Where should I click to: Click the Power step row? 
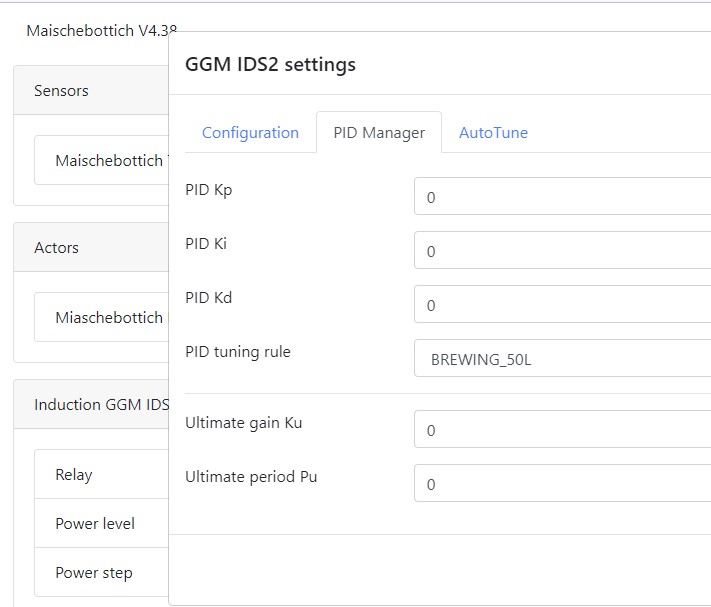click(94, 573)
